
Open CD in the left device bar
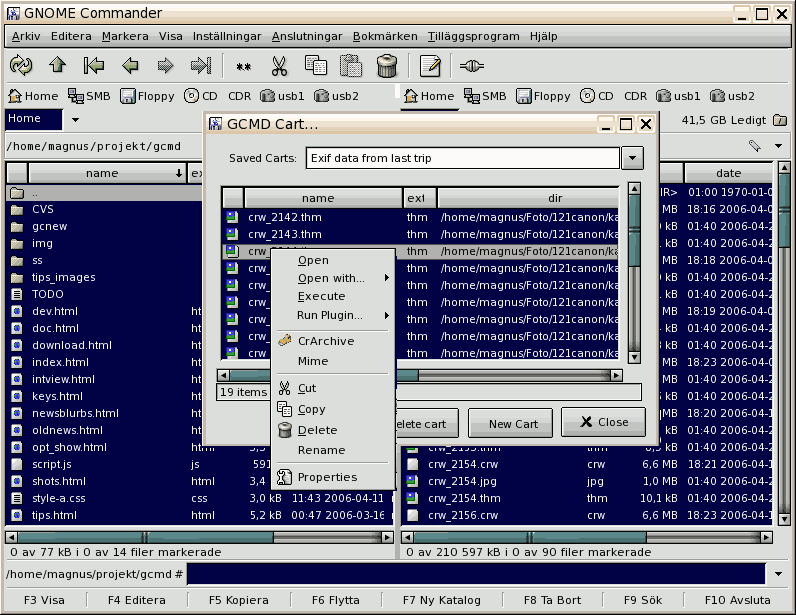click(201, 96)
